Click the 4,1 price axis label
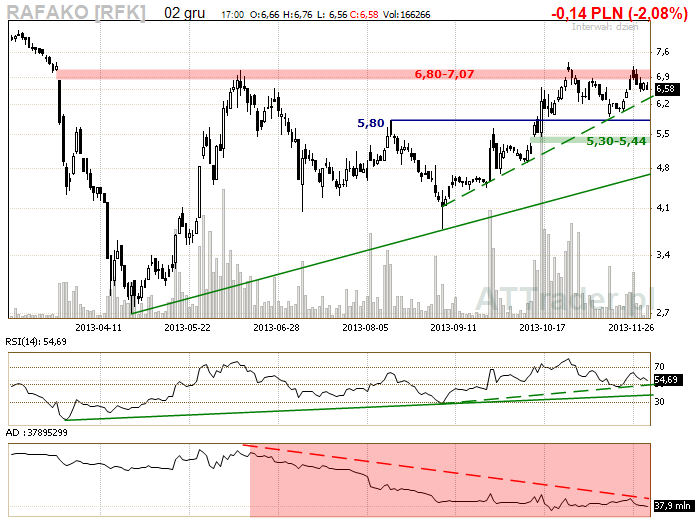Screen dimensions: 700x522 point(662,208)
